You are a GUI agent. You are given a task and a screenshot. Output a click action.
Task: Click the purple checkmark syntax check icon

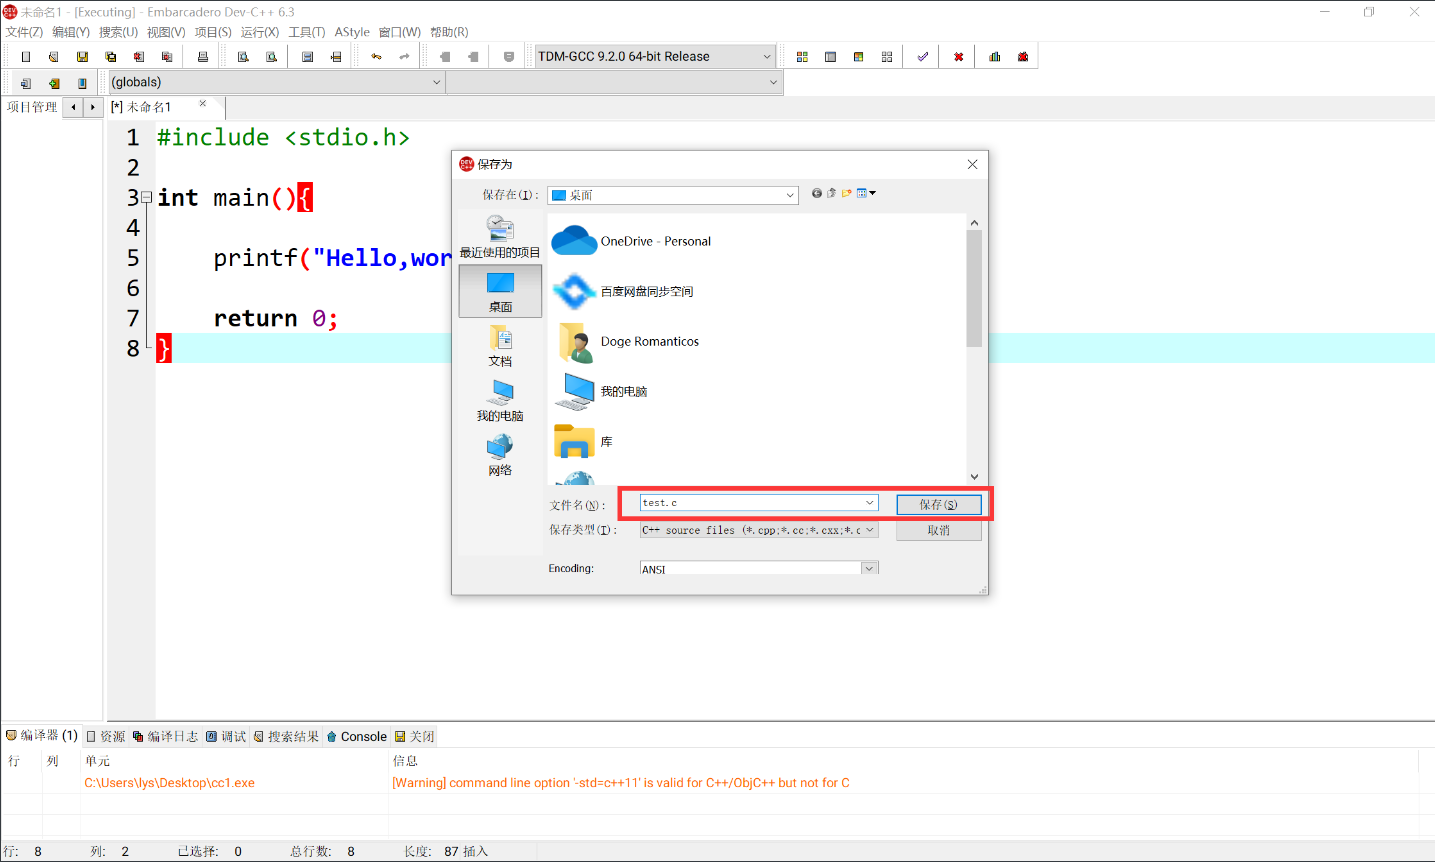tap(922, 57)
